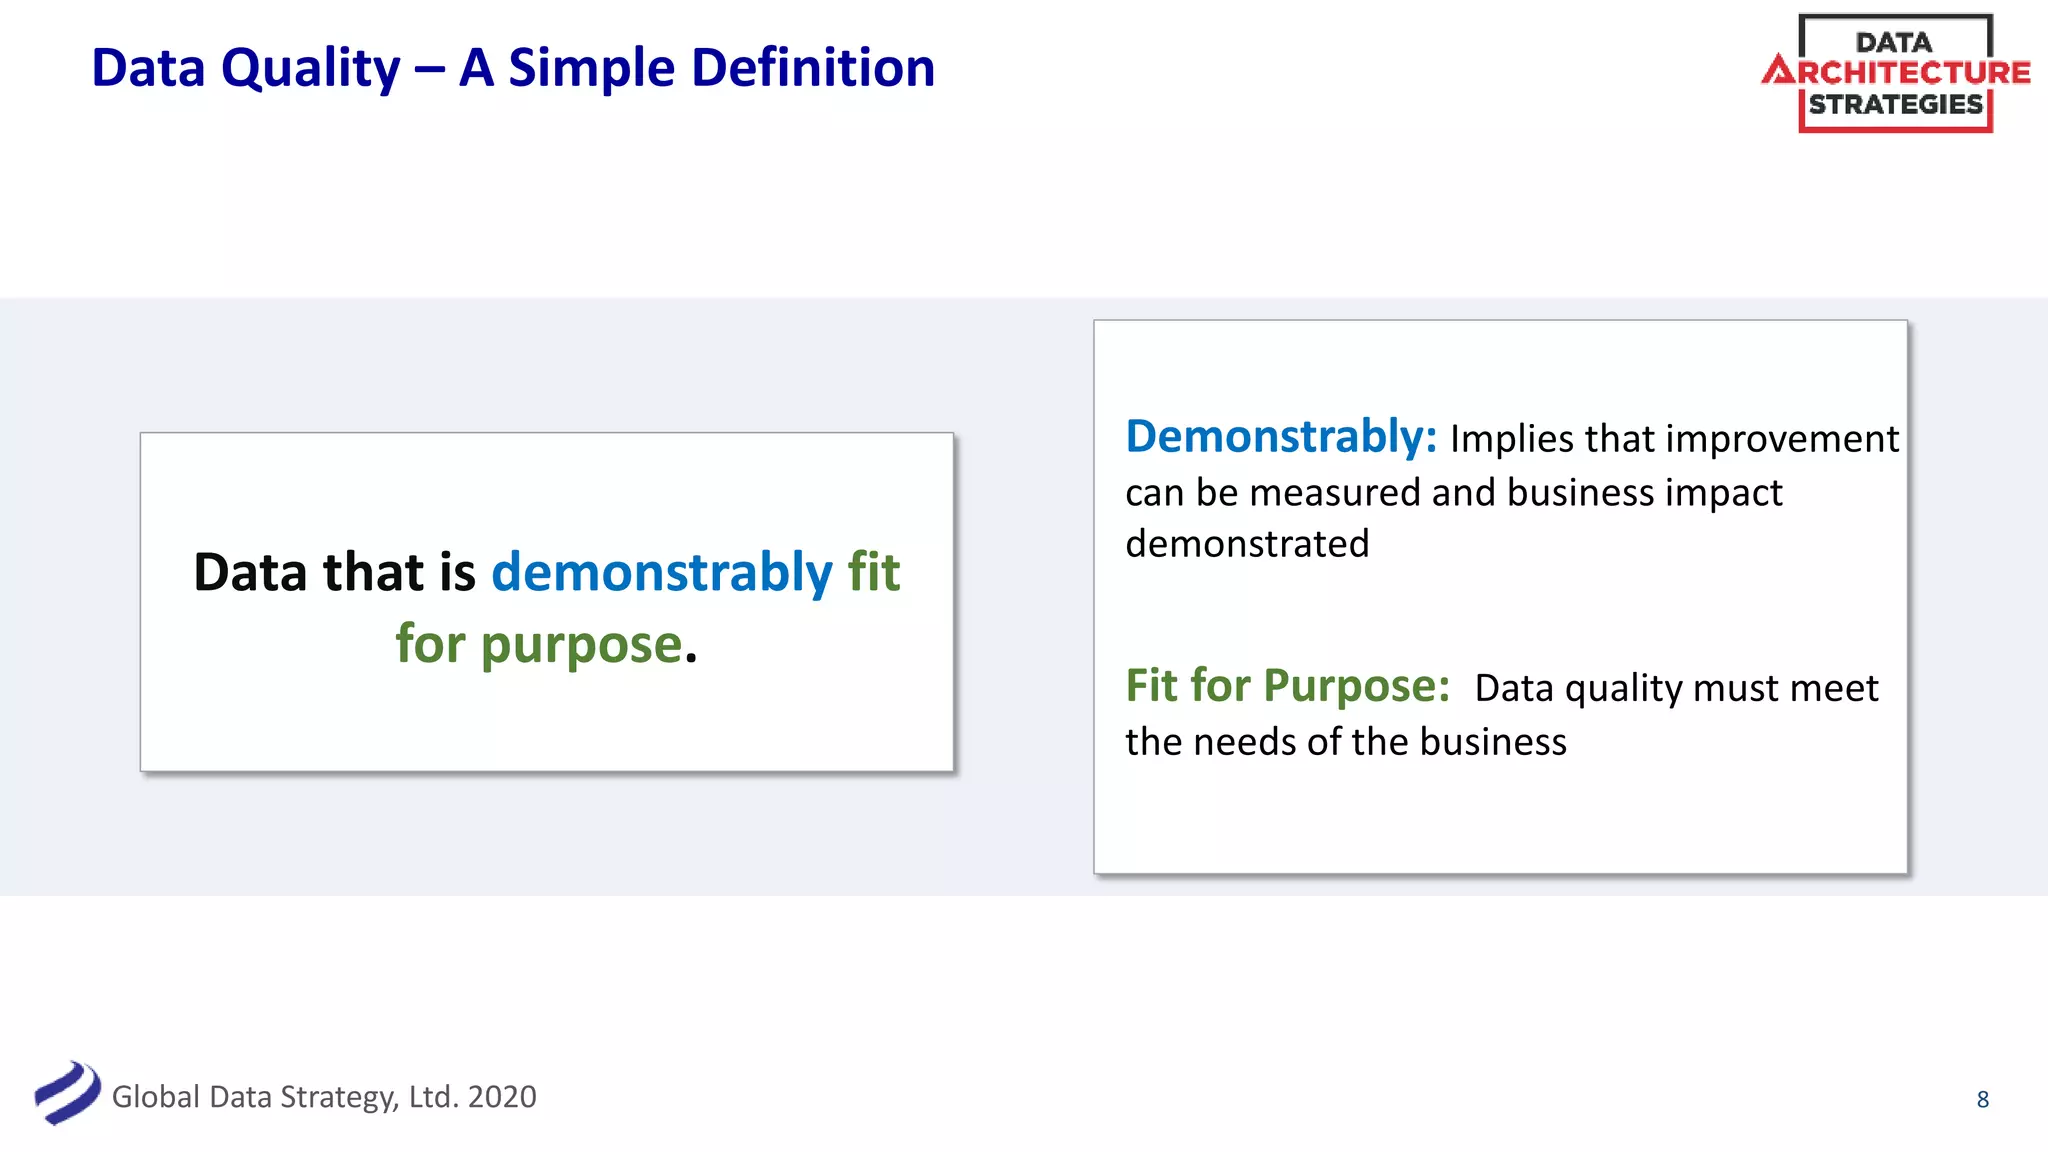
Task: Click the line the needs of the business
Action: (x=1345, y=742)
